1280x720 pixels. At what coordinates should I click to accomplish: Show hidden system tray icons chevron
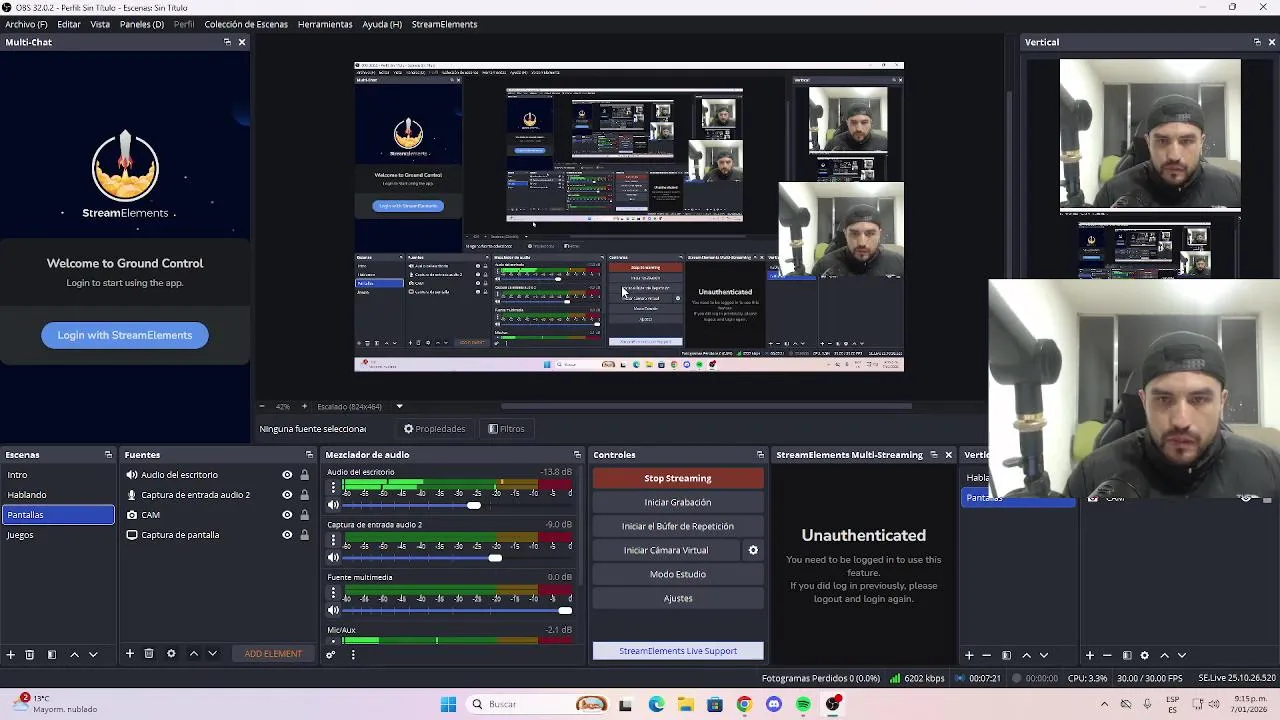pyautogui.click(x=1104, y=704)
